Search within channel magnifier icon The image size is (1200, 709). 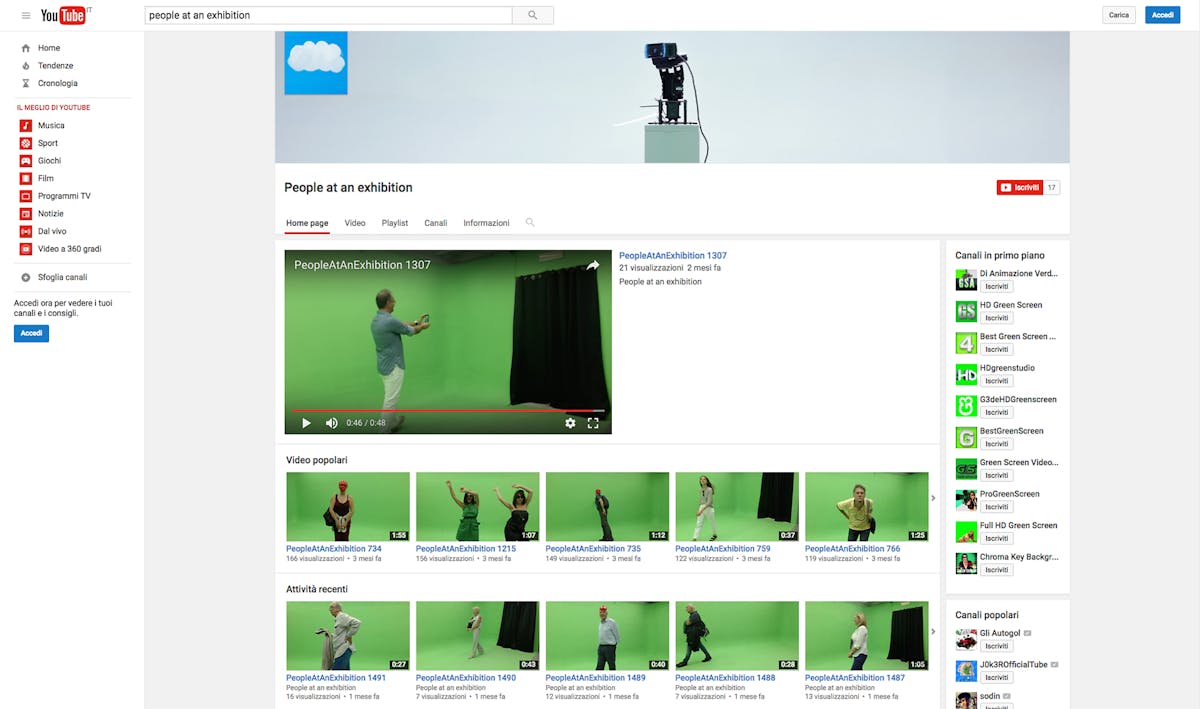530,222
